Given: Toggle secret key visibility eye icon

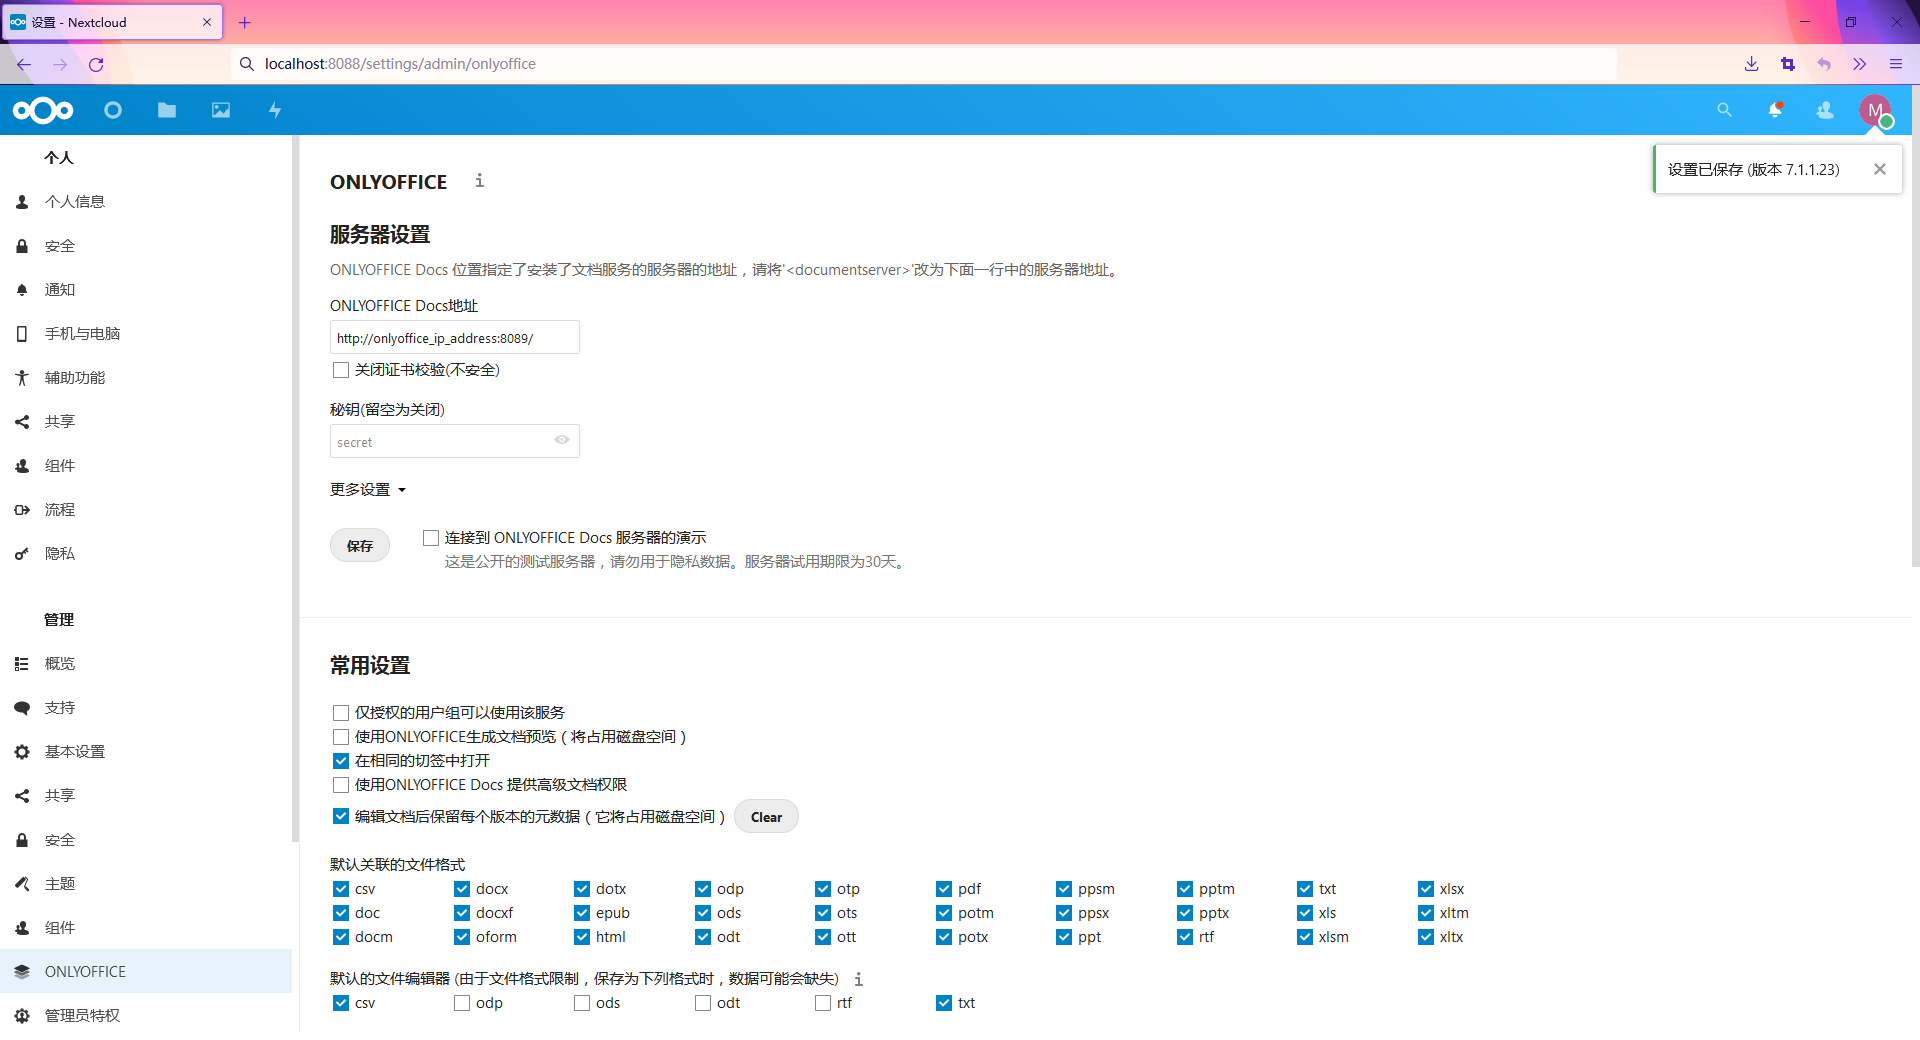Looking at the screenshot, I should 561,440.
